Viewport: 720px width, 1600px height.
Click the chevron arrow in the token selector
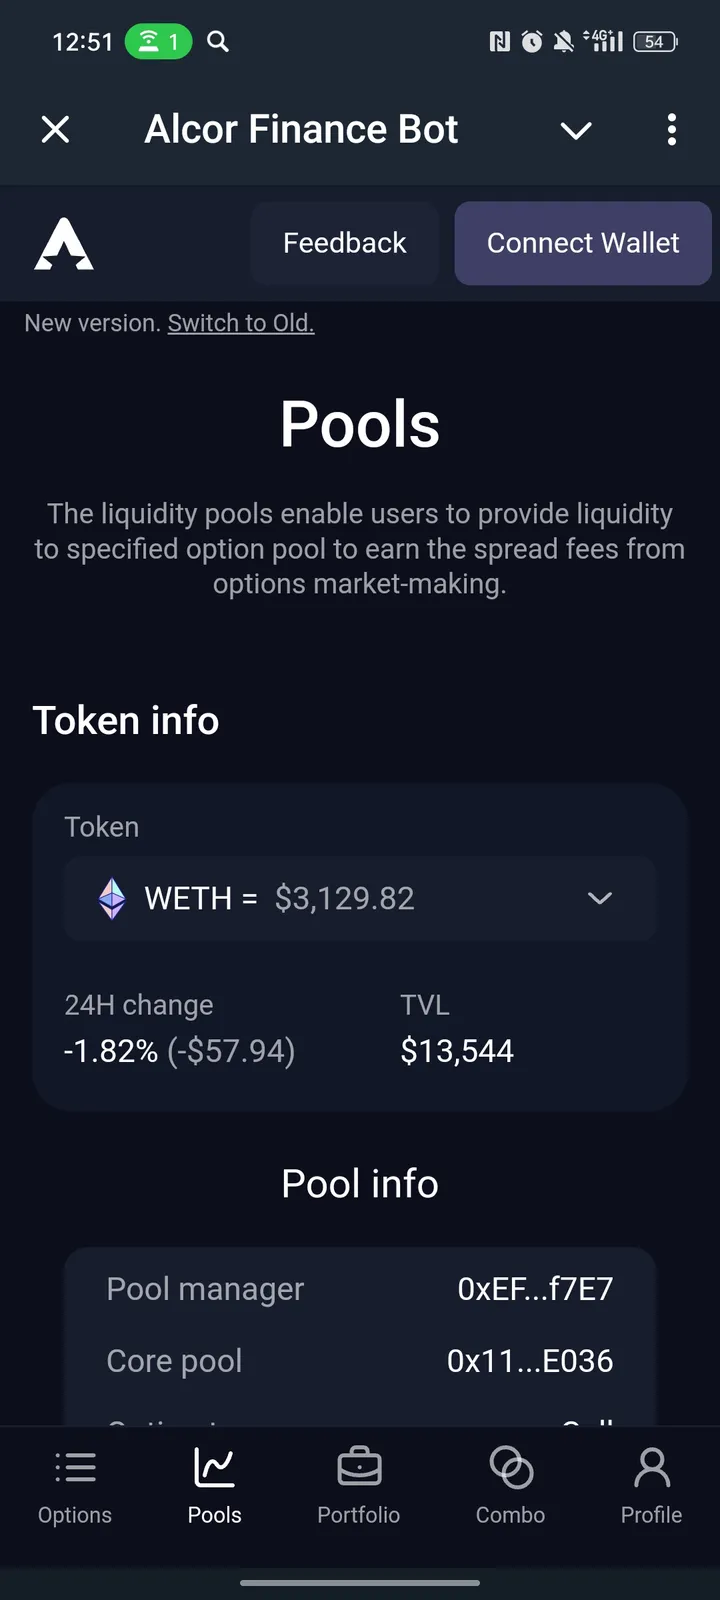coord(600,898)
